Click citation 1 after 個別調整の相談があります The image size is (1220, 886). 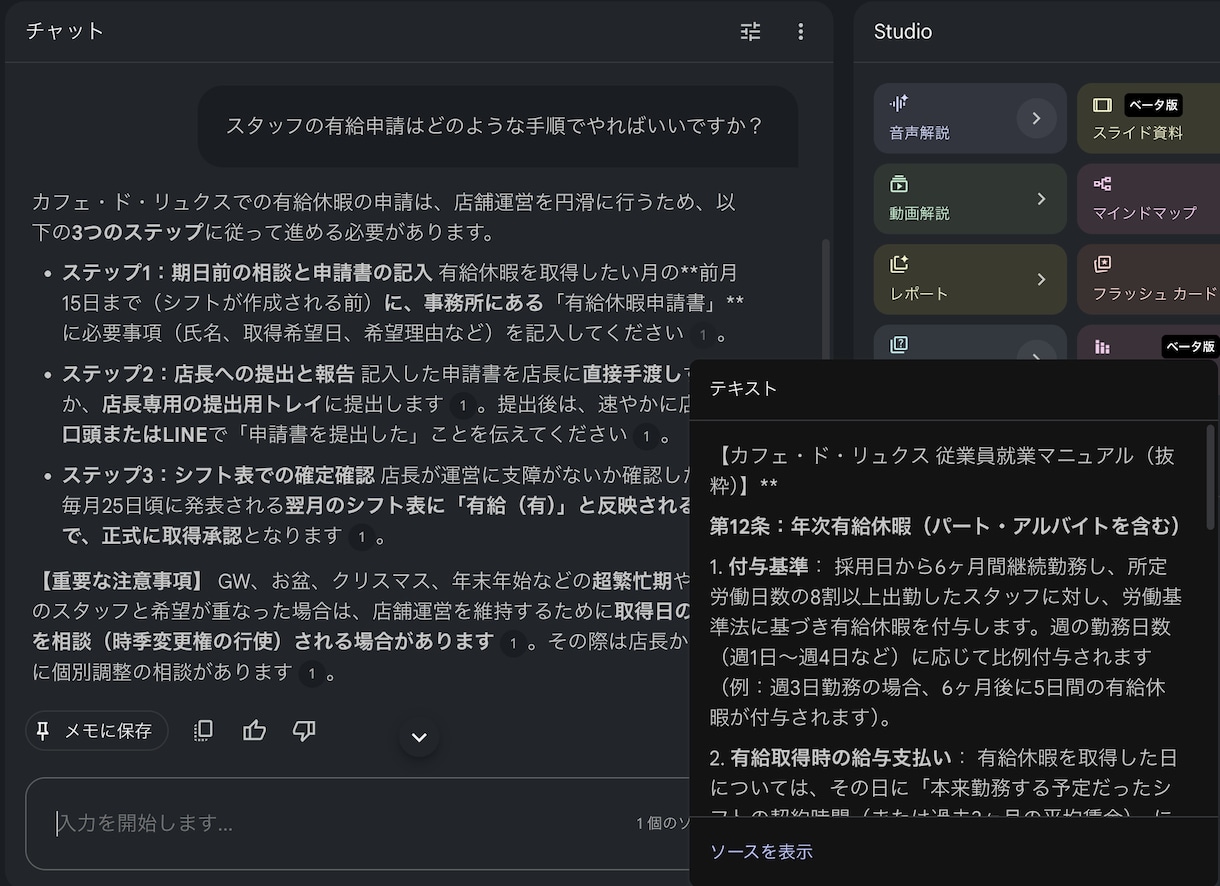pyautogui.click(x=311, y=674)
